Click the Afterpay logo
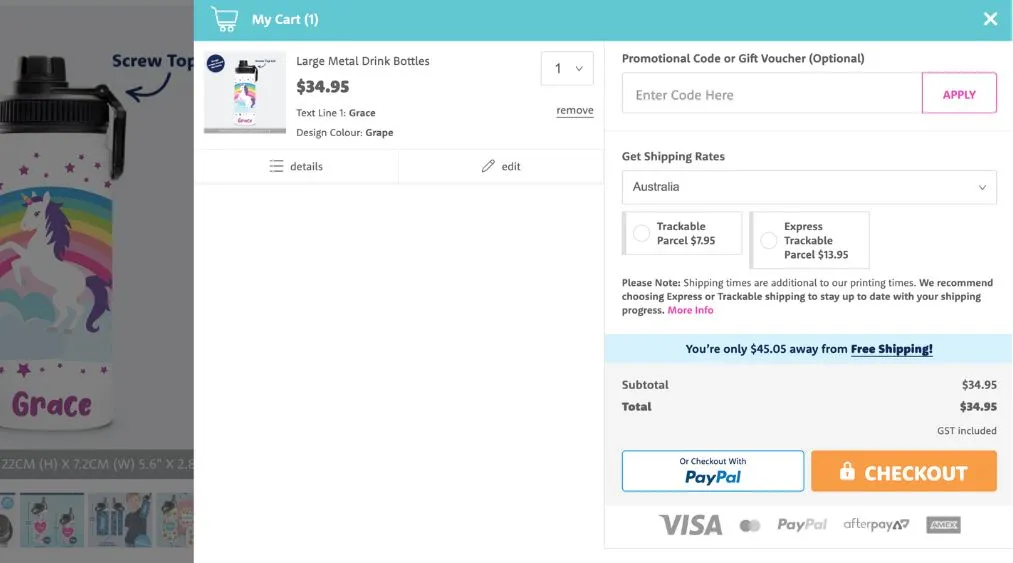 pyautogui.click(x=876, y=525)
